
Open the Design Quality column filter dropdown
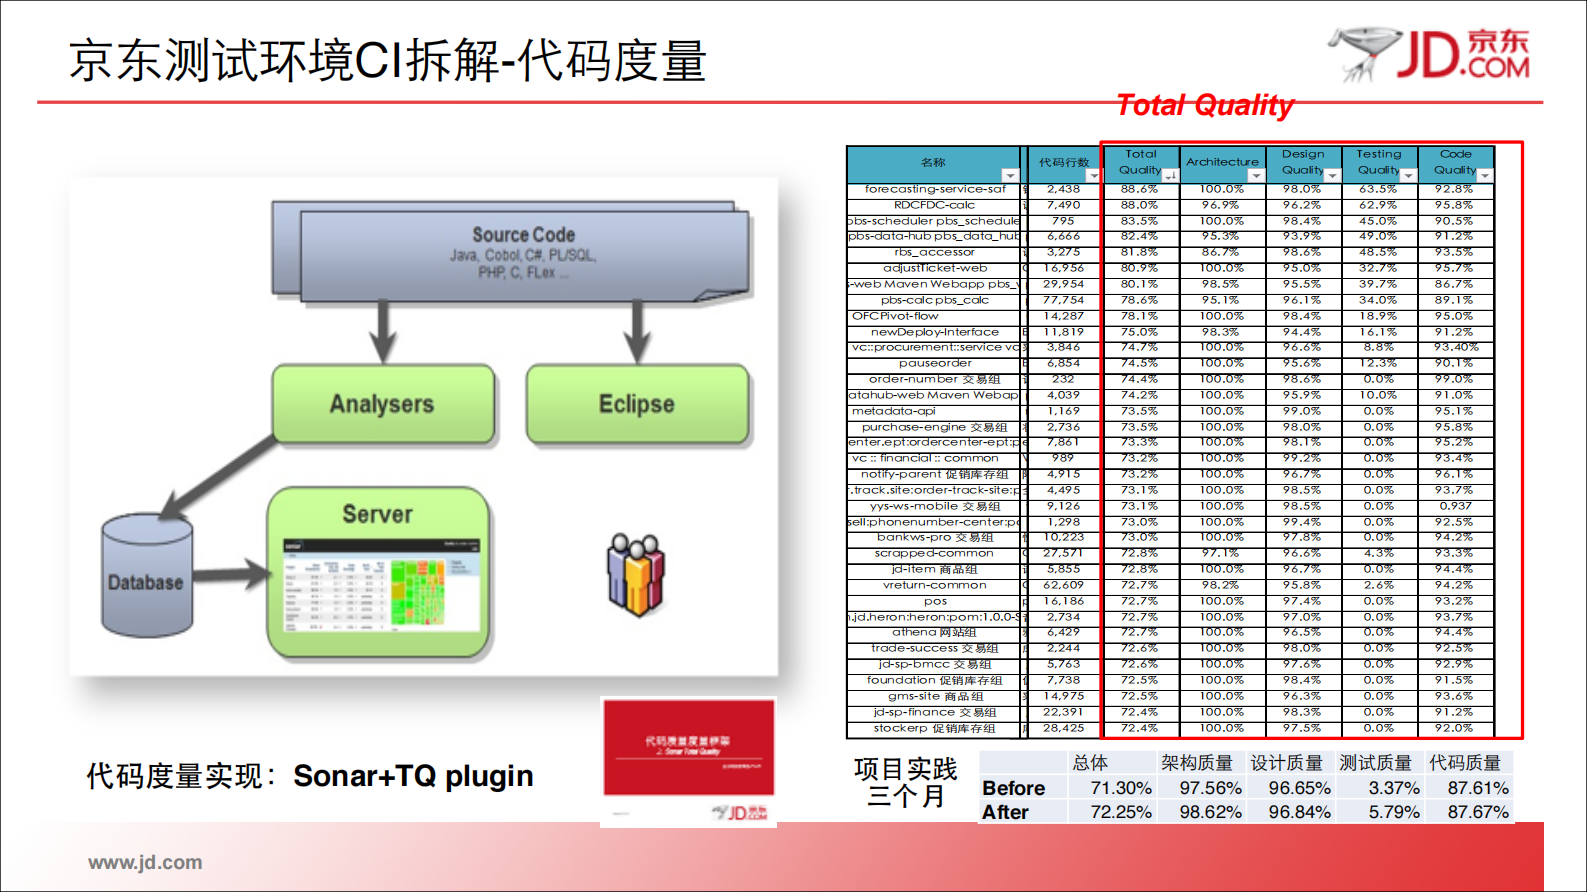pyautogui.click(x=1333, y=176)
